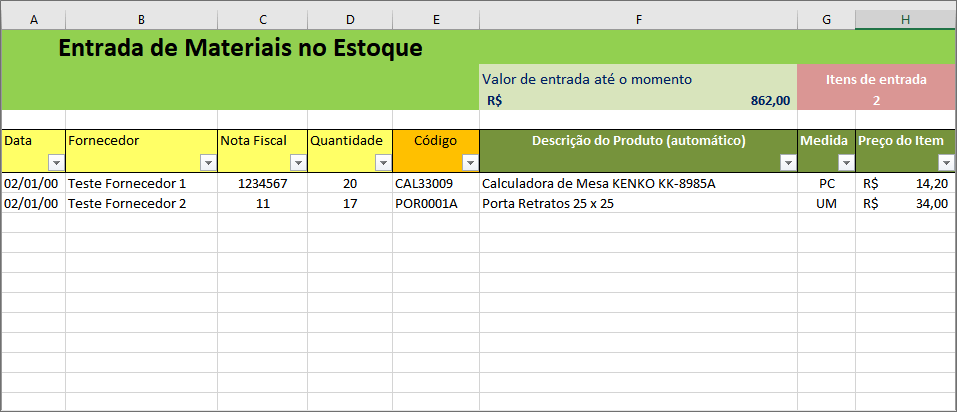The height and width of the screenshot is (412, 957).
Task: Expand Descrição do Produto filter arrow
Action: click(x=789, y=163)
